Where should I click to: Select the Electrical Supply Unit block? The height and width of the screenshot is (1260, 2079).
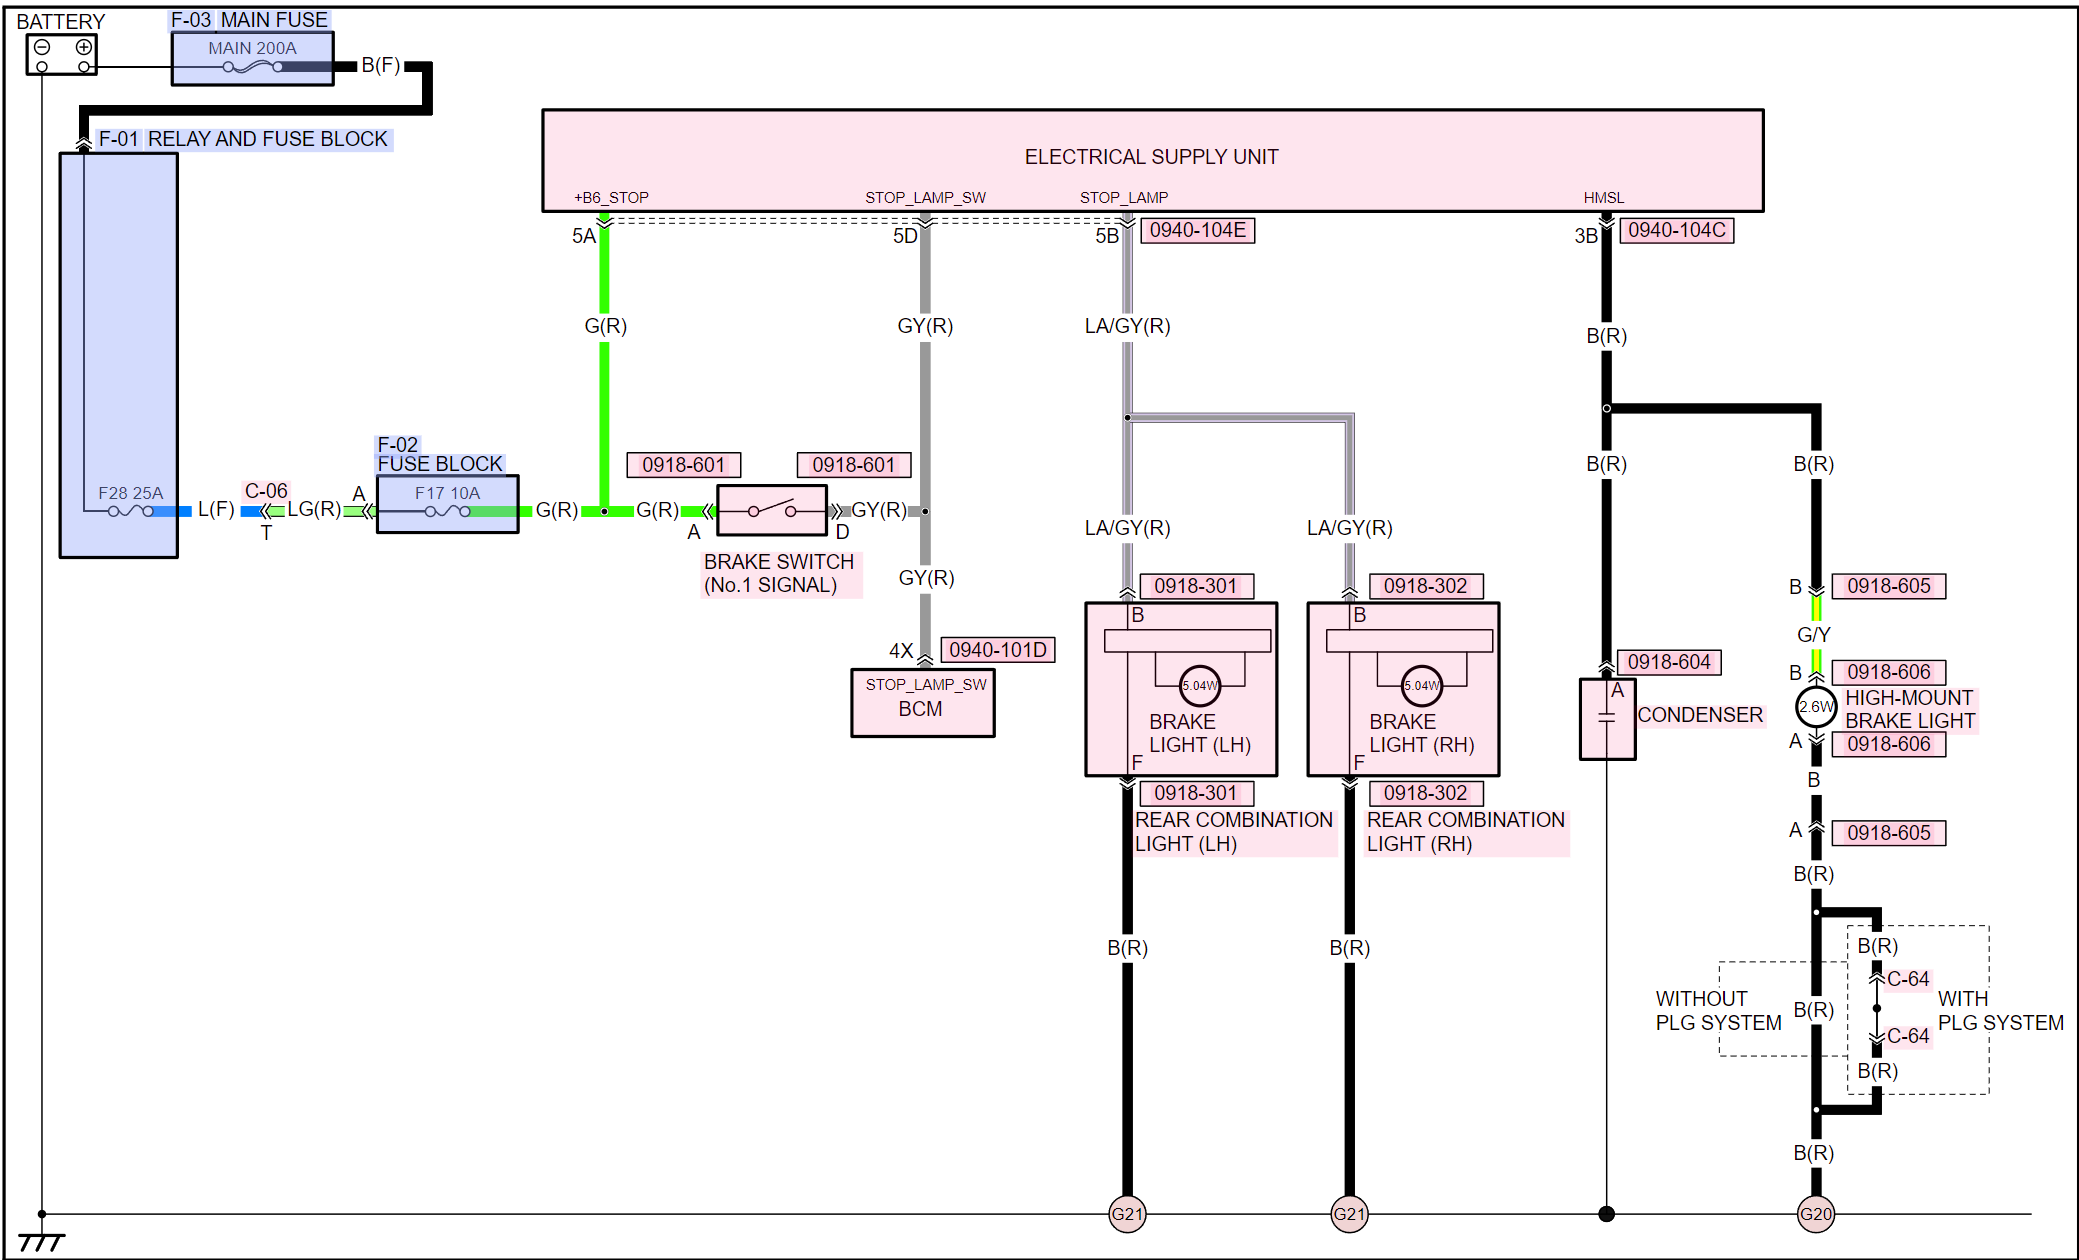[1151, 158]
